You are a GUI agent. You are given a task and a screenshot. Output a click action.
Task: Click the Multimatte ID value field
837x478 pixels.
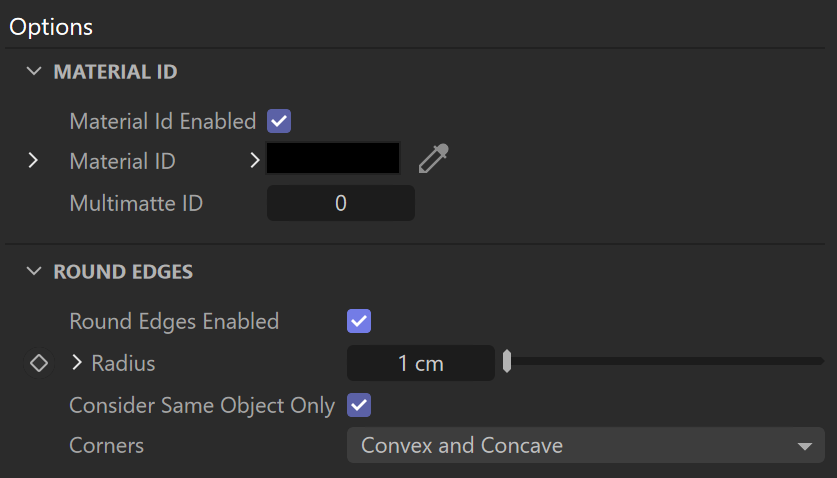point(341,203)
